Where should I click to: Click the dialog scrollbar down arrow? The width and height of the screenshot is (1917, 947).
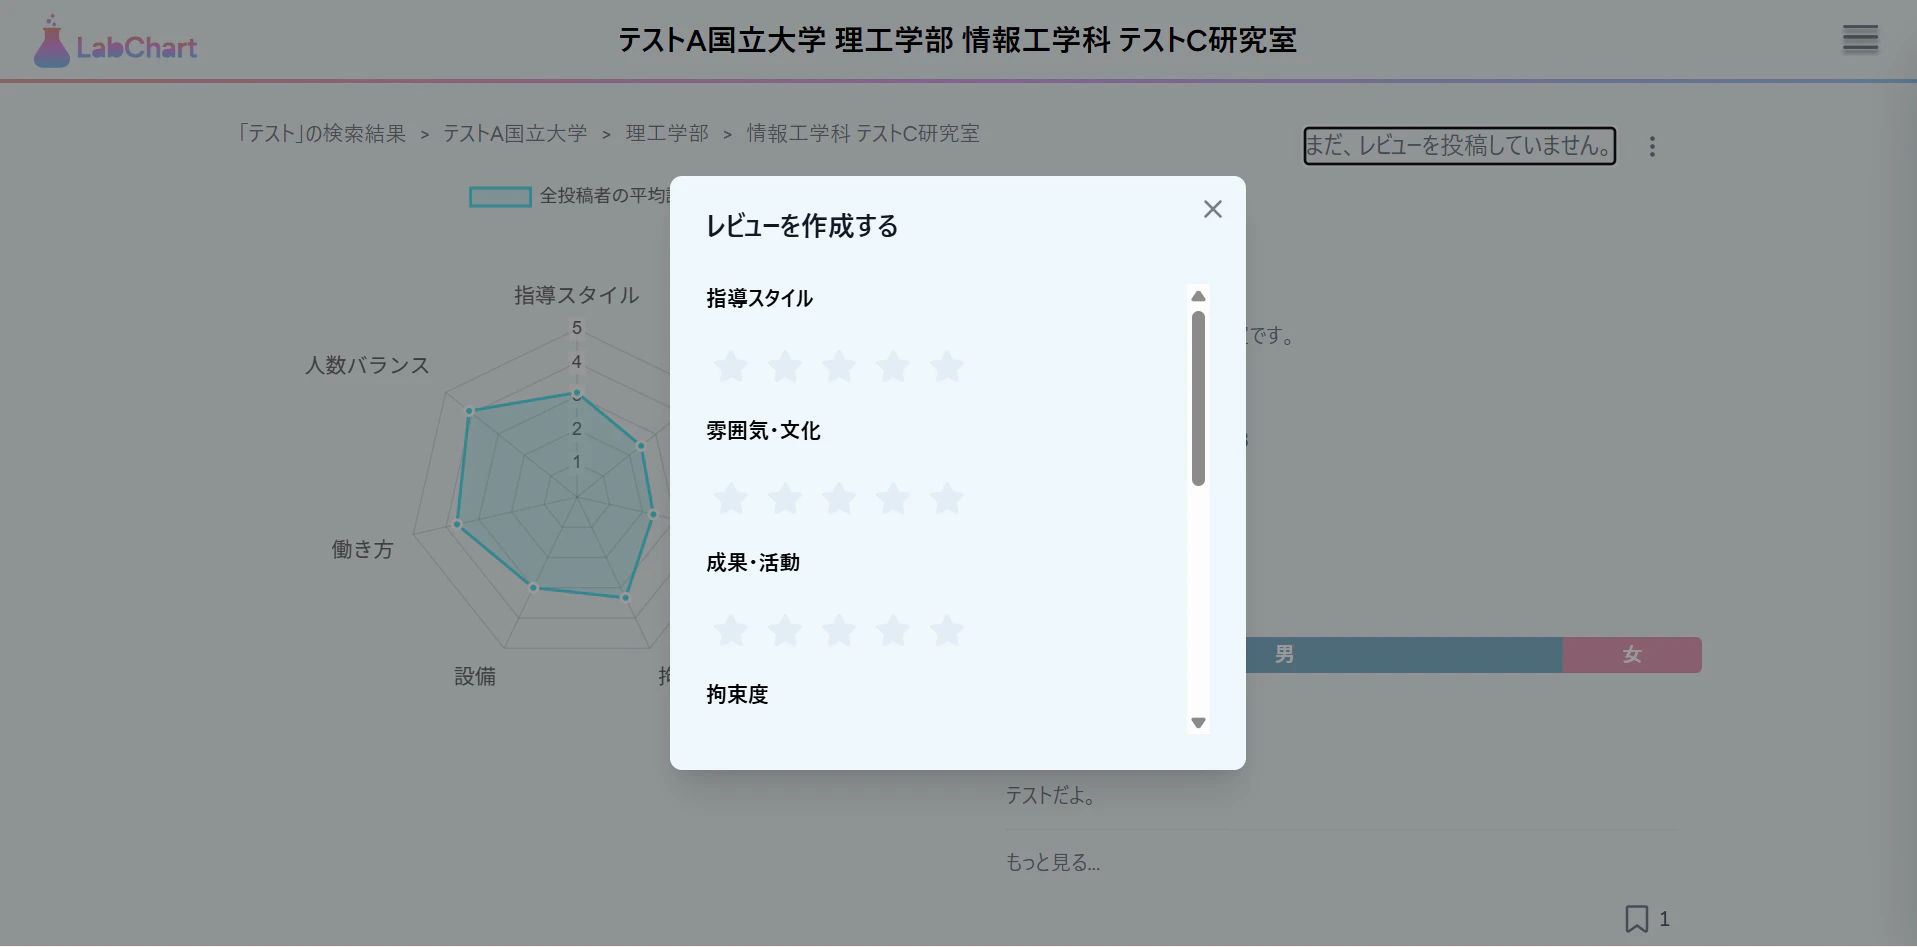point(1198,722)
